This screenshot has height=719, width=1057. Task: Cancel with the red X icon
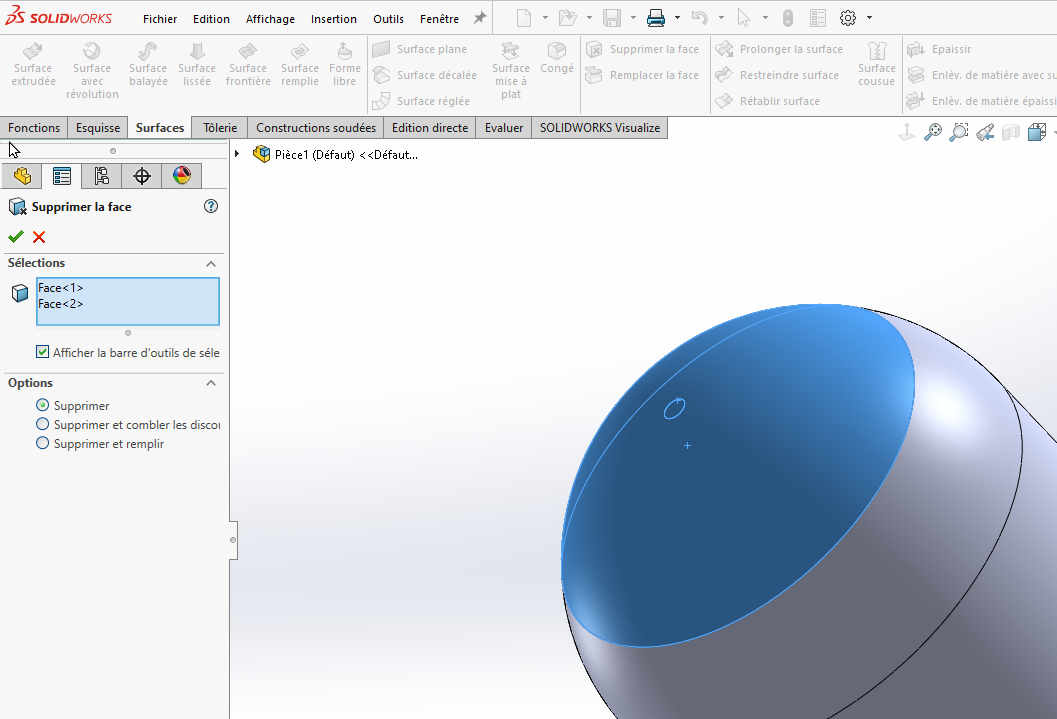click(39, 237)
